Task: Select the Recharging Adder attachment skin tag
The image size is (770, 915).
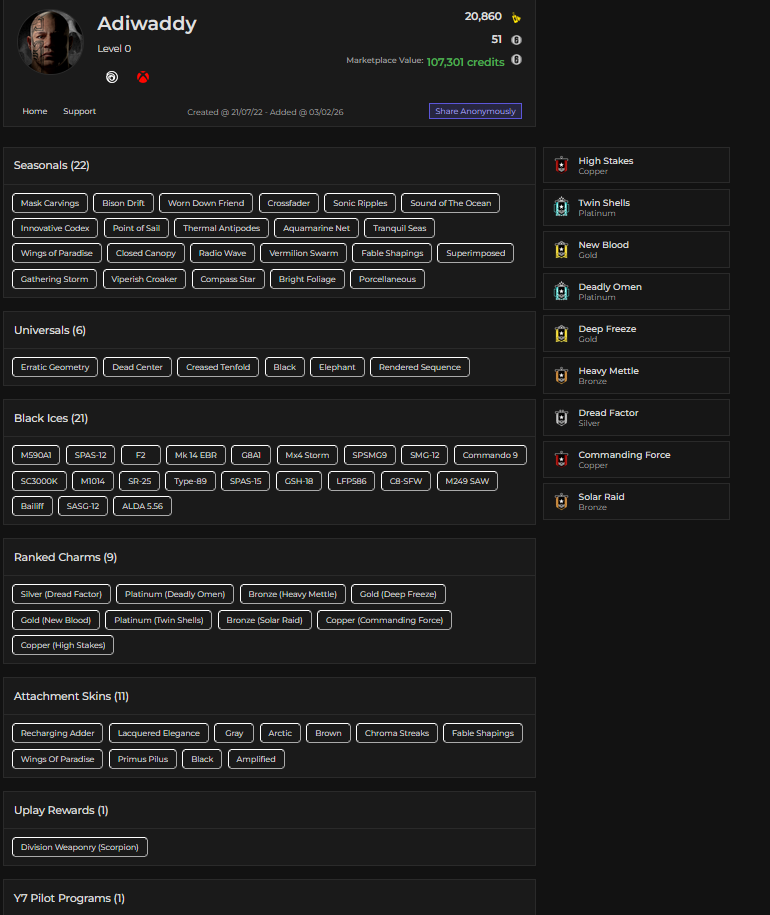Action: click(57, 733)
